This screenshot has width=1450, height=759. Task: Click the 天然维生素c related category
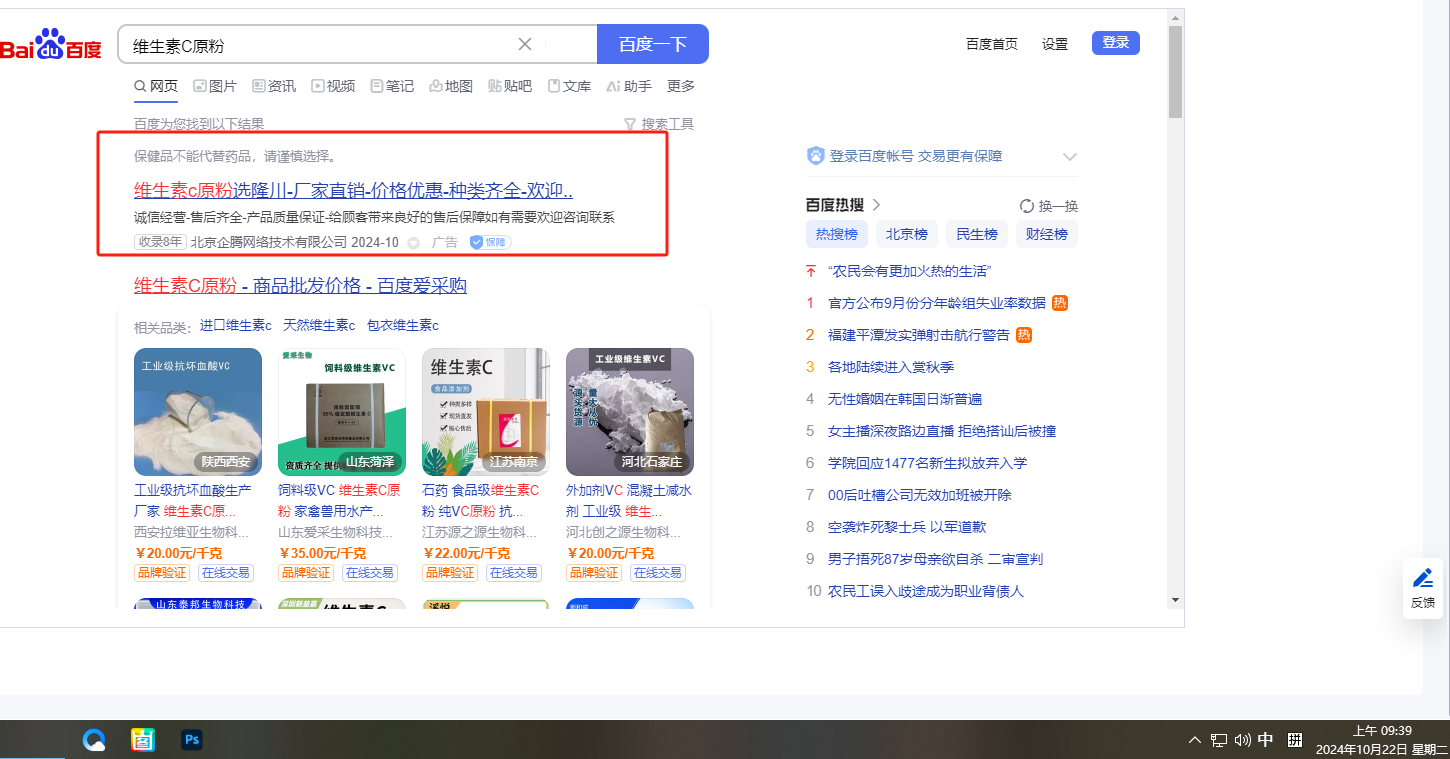(x=319, y=325)
